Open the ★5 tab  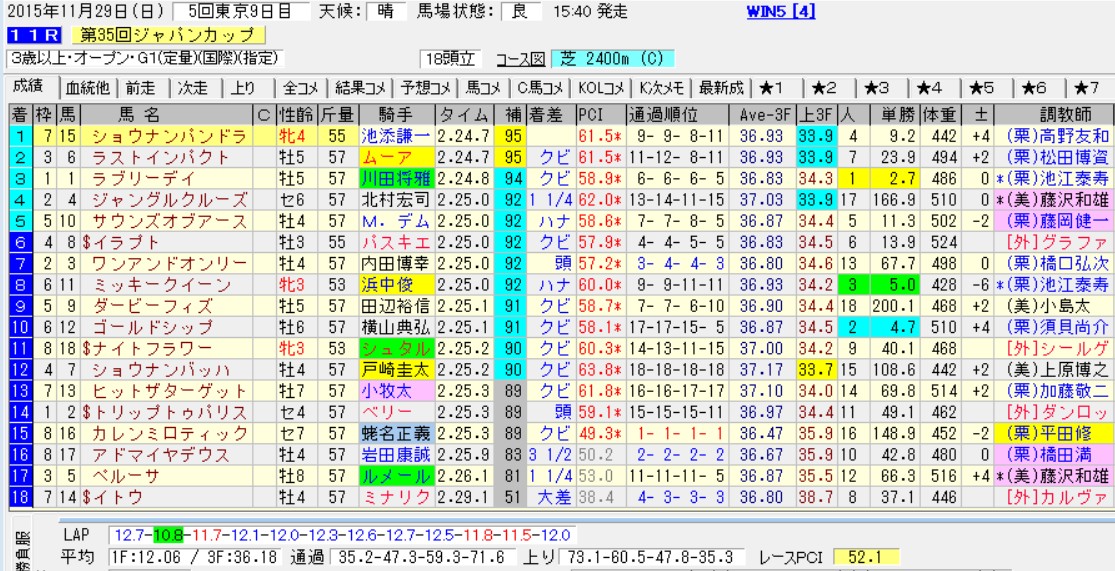click(983, 87)
